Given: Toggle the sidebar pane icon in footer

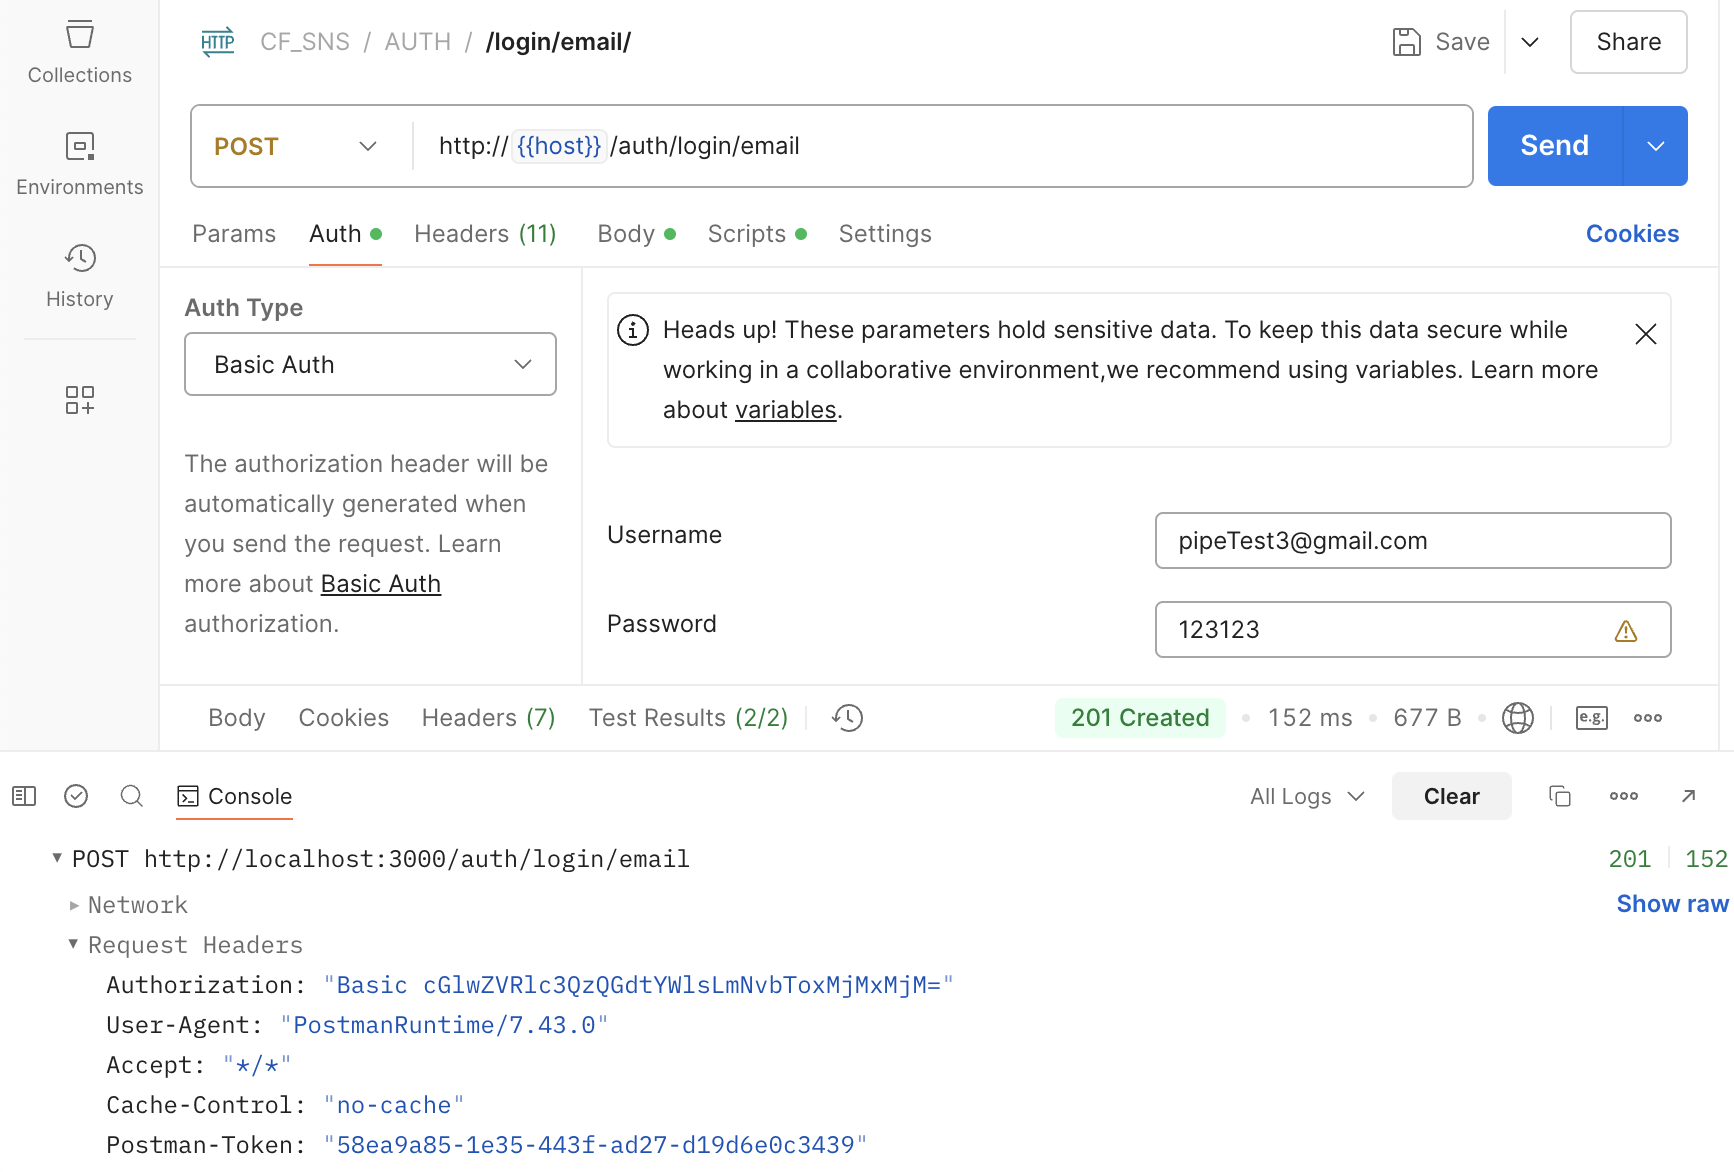Looking at the screenshot, I should [x=24, y=796].
